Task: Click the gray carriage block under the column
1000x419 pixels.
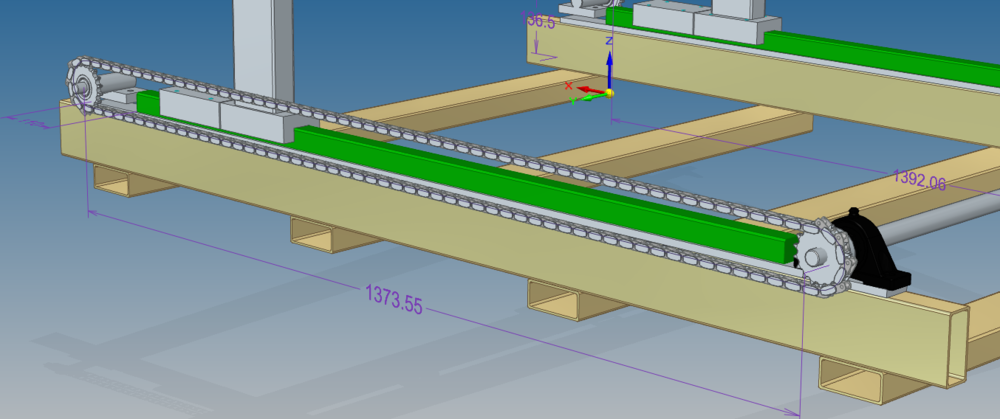Action: [255, 118]
